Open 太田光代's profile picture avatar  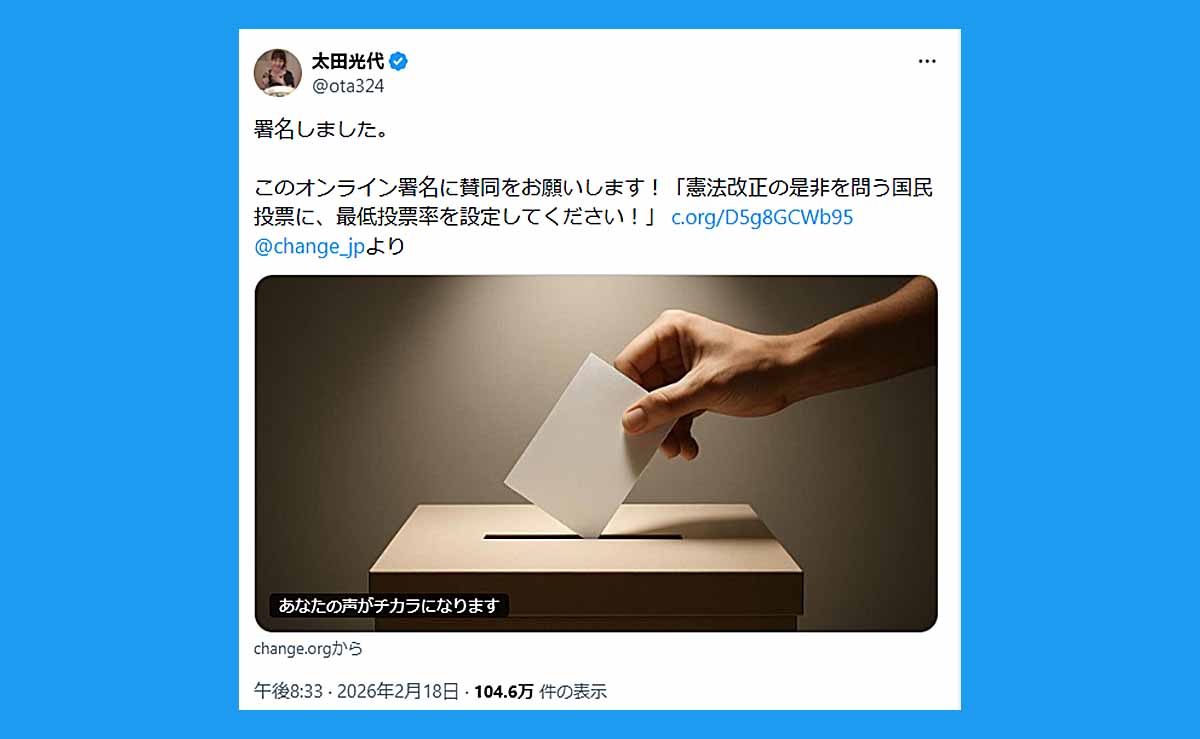pos(278,73)
